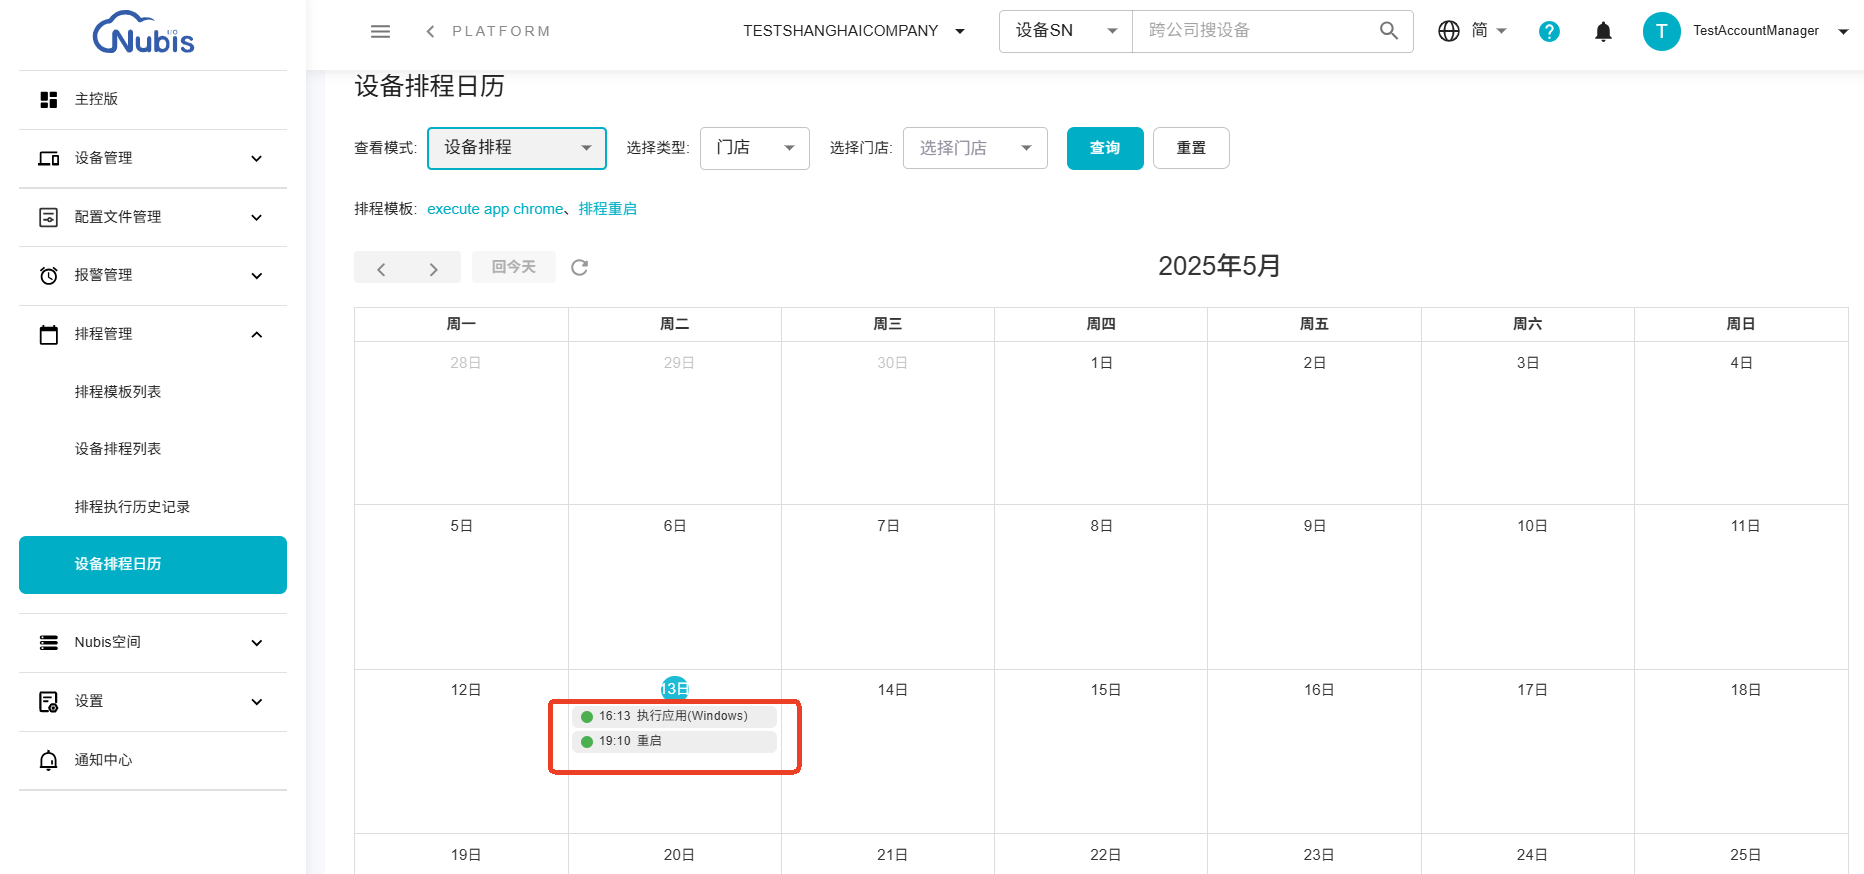Select the 18日 date
1864x874 pixels.
point(1745,690)
